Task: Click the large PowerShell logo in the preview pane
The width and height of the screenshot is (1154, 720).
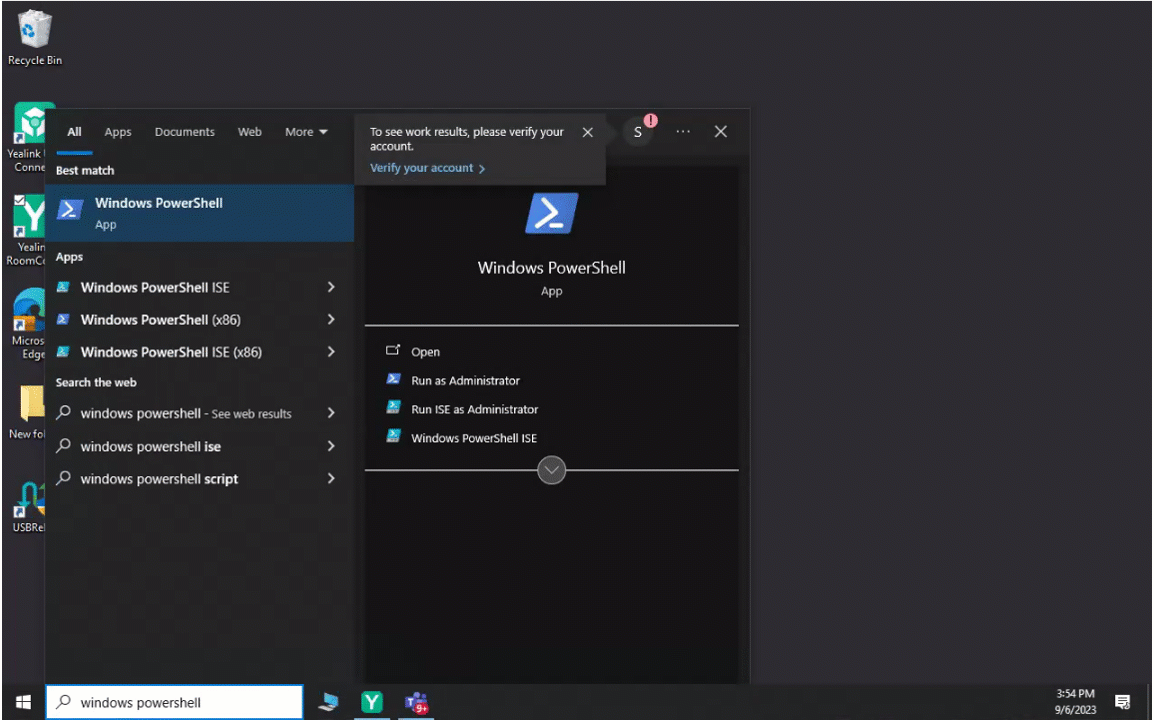Action: click(551, 213)
